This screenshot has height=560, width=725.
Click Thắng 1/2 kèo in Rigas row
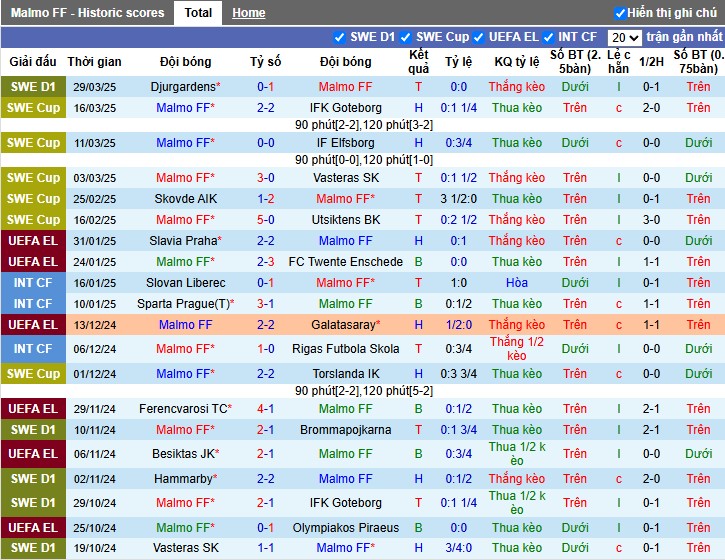[517, 349]
